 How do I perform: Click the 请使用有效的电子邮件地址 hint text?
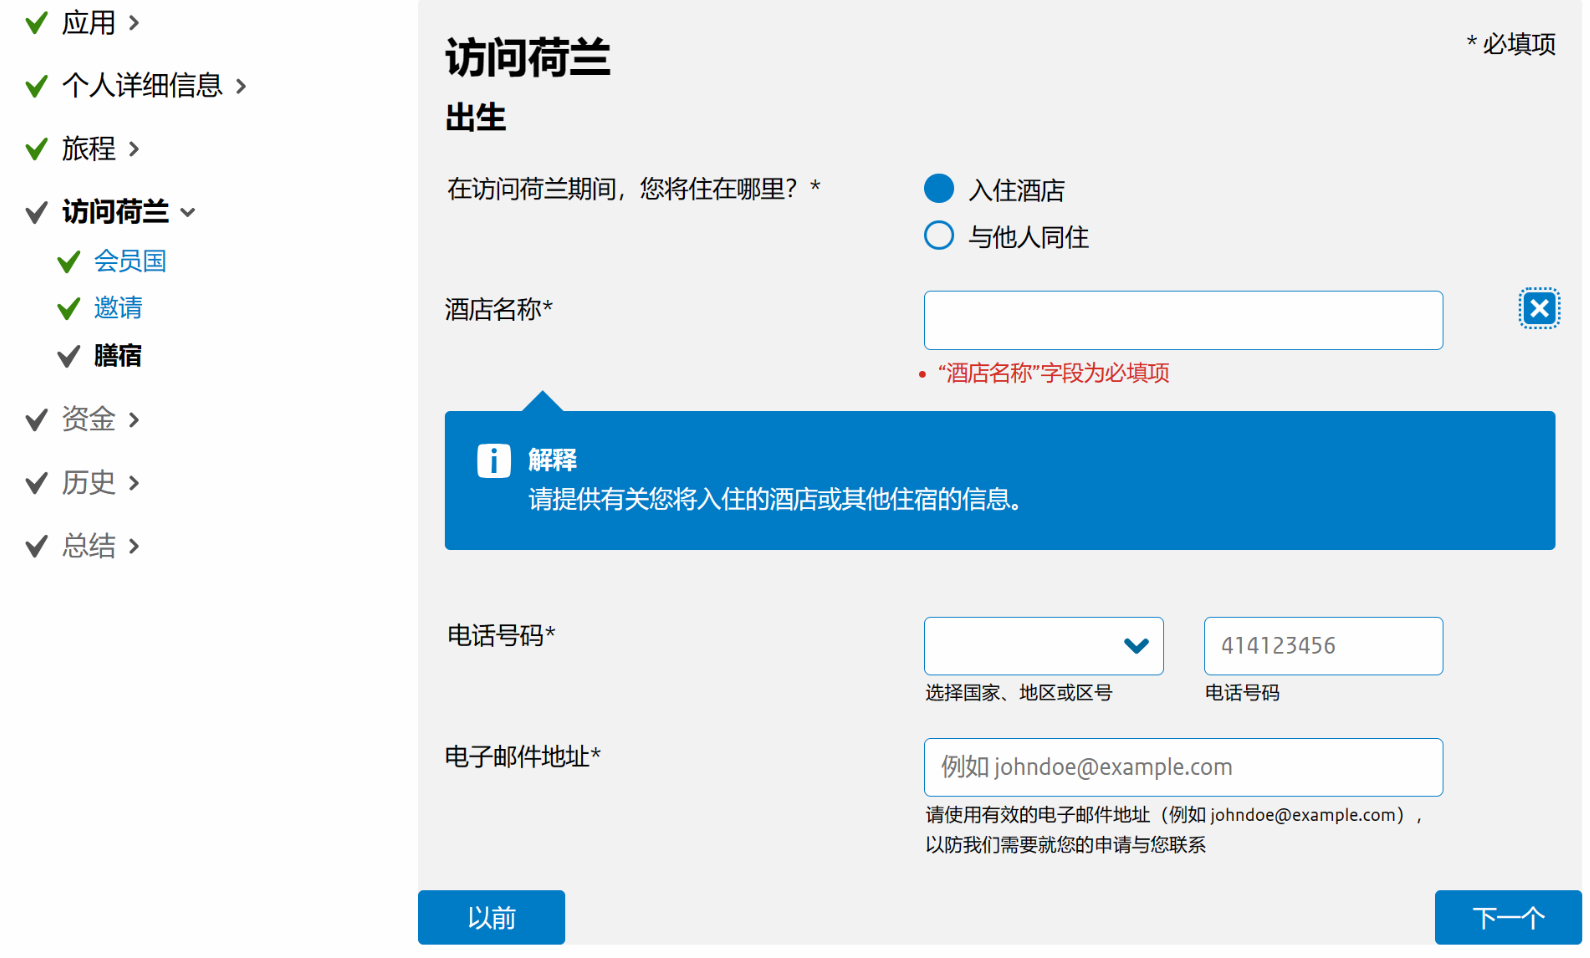(x=1174, y=830)
